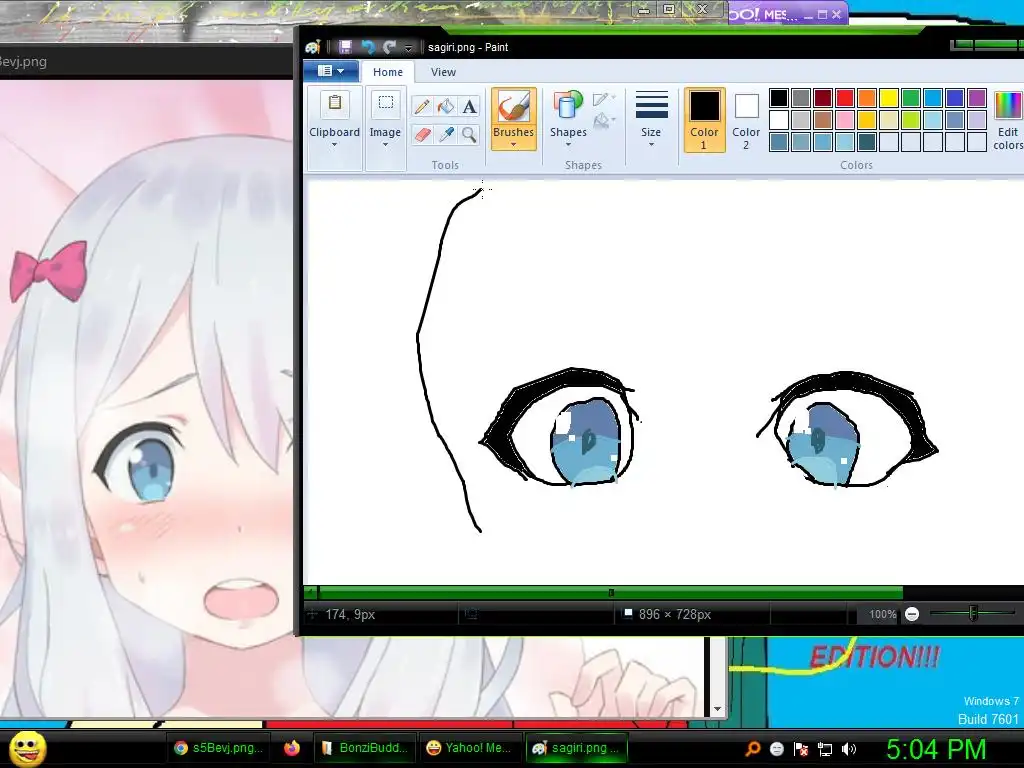The height and width of the screenshot is (768, 1024).
Task: Click the Shape outline icon
Action: click(x=602, y=99)
